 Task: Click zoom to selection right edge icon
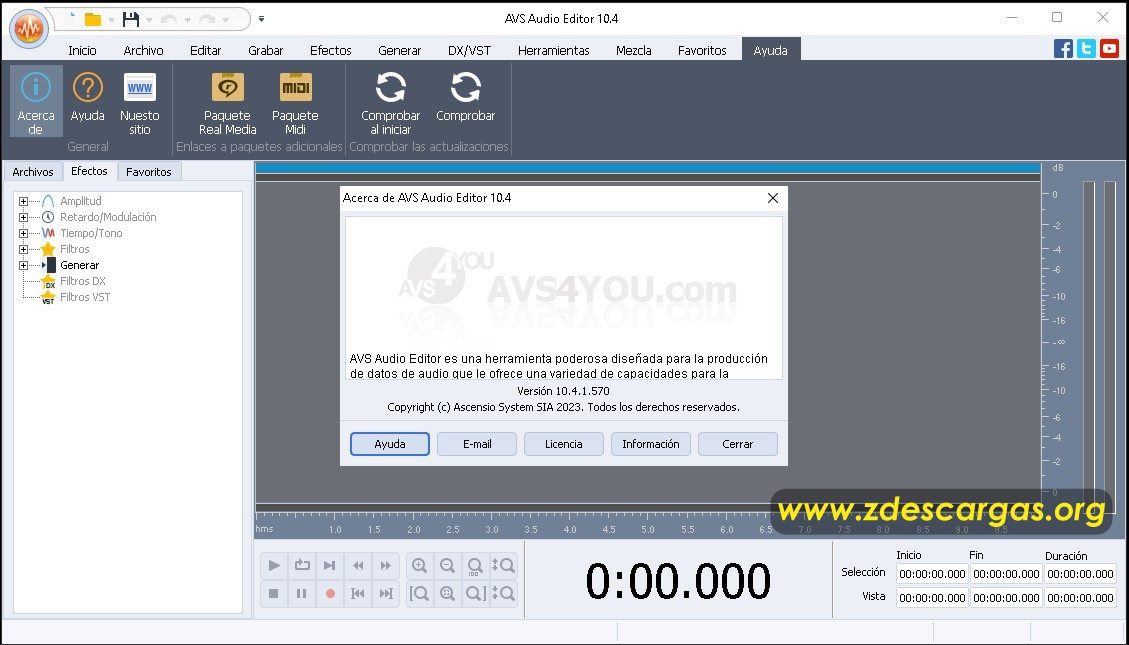pyautogui.click(x=475, y=594)
